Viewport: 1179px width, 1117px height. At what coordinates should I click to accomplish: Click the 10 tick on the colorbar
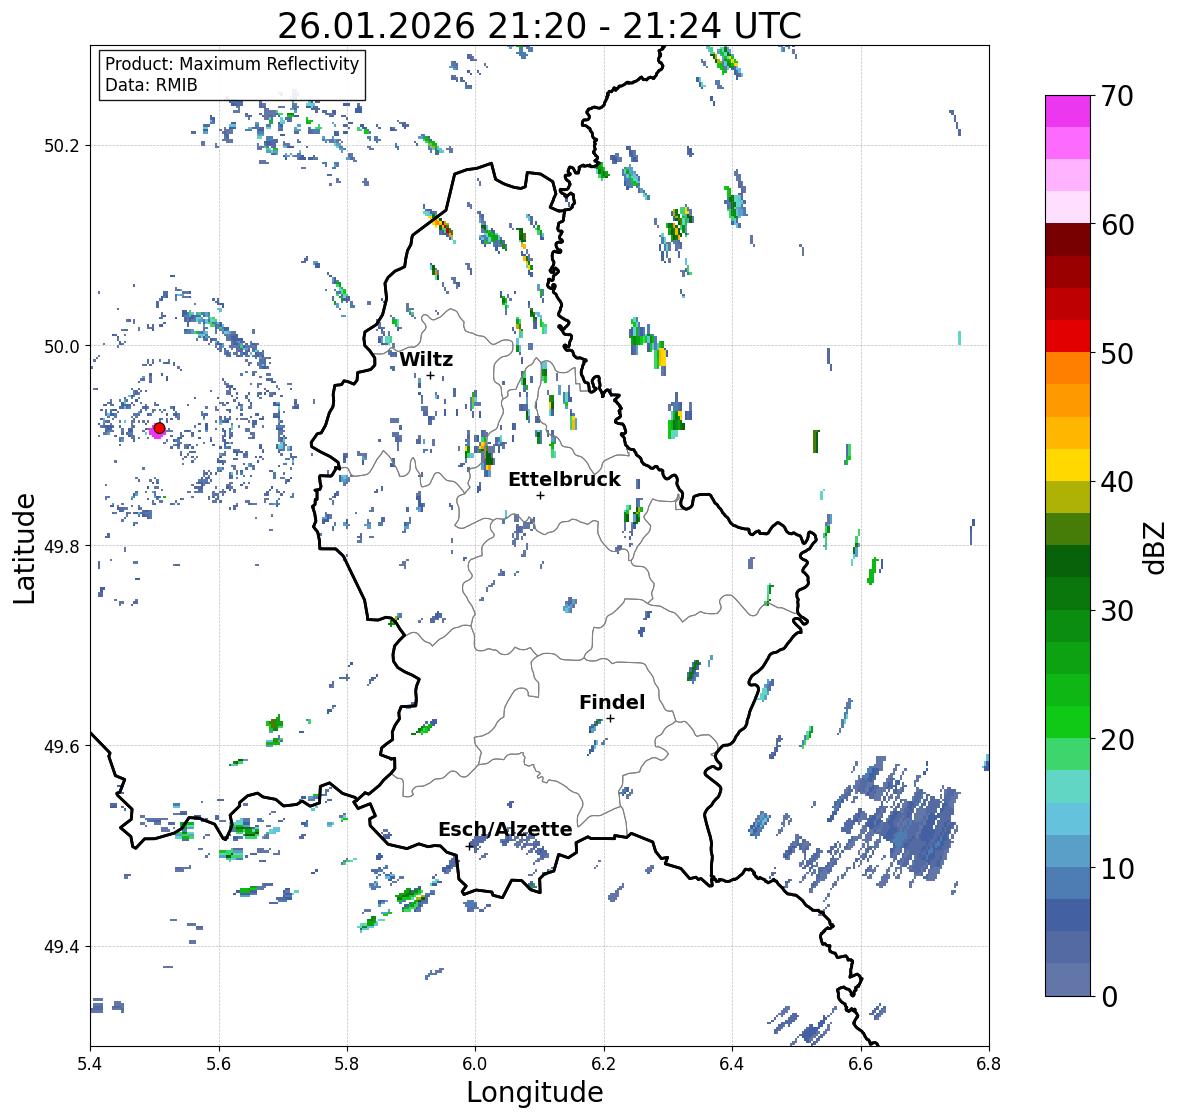(1117, 868)
